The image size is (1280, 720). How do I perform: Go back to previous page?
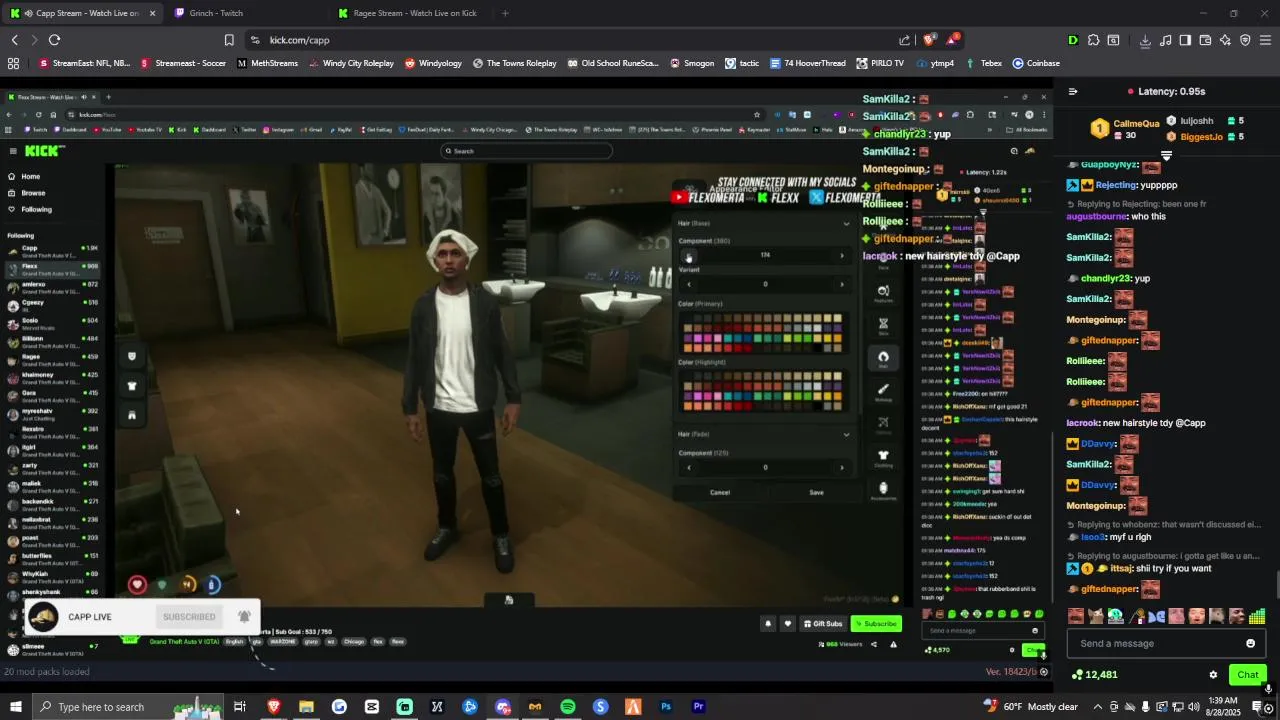(x=14, y=40)
